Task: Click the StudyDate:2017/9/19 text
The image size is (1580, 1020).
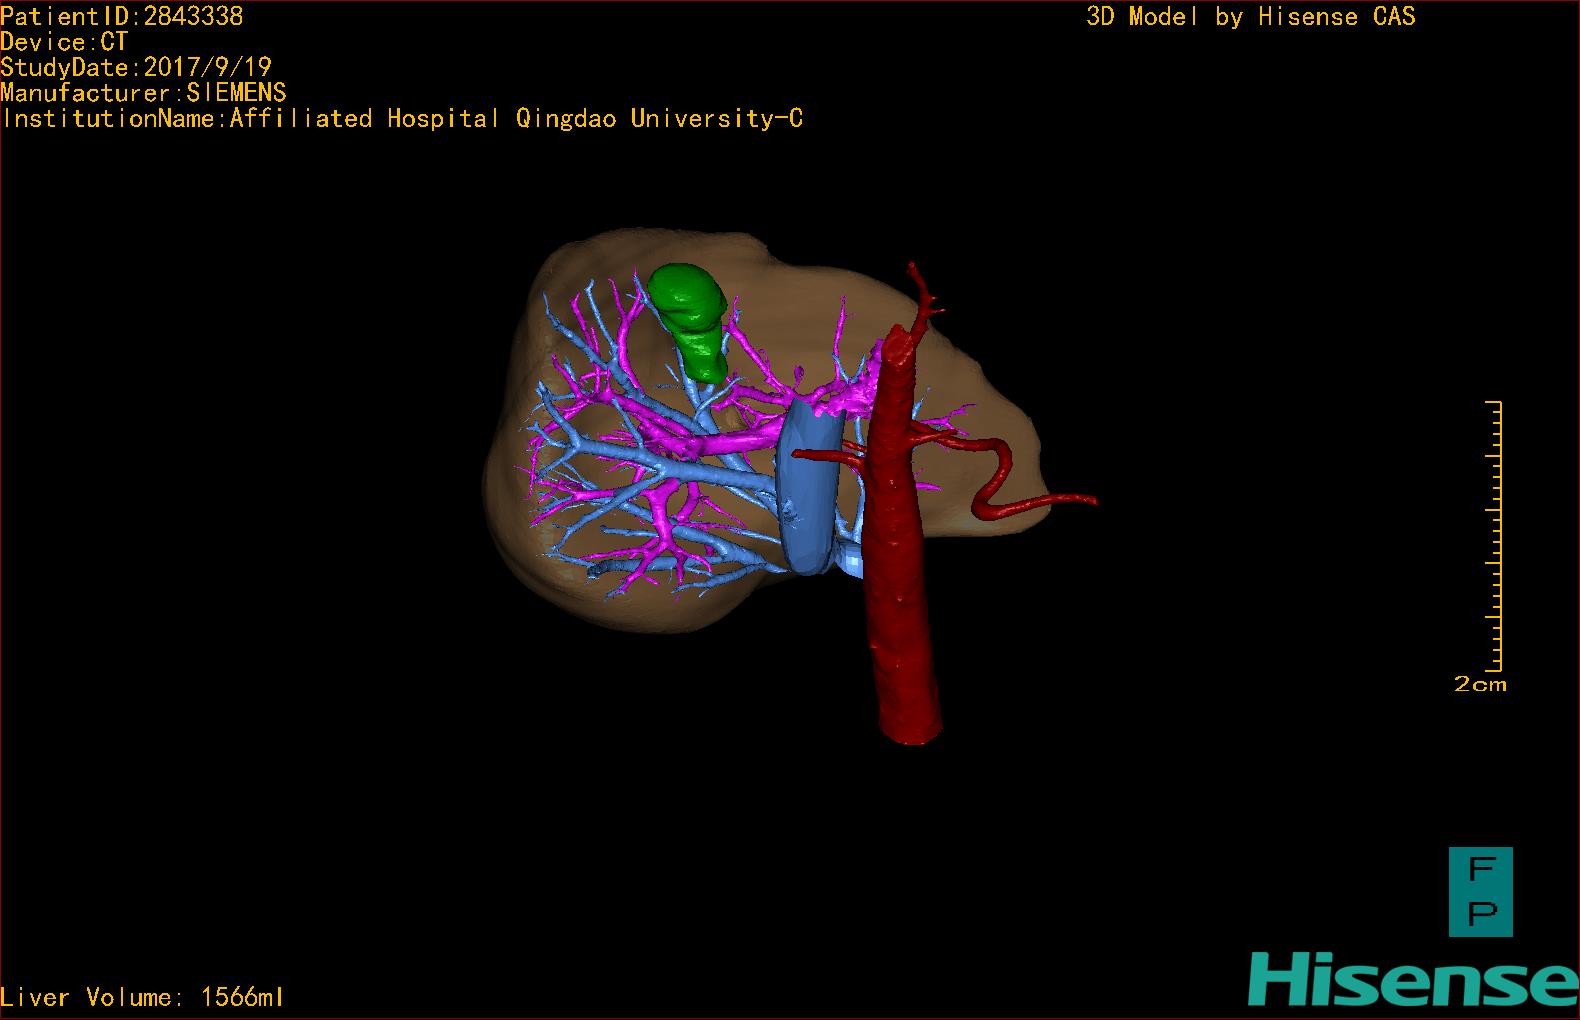Action: 136,67
